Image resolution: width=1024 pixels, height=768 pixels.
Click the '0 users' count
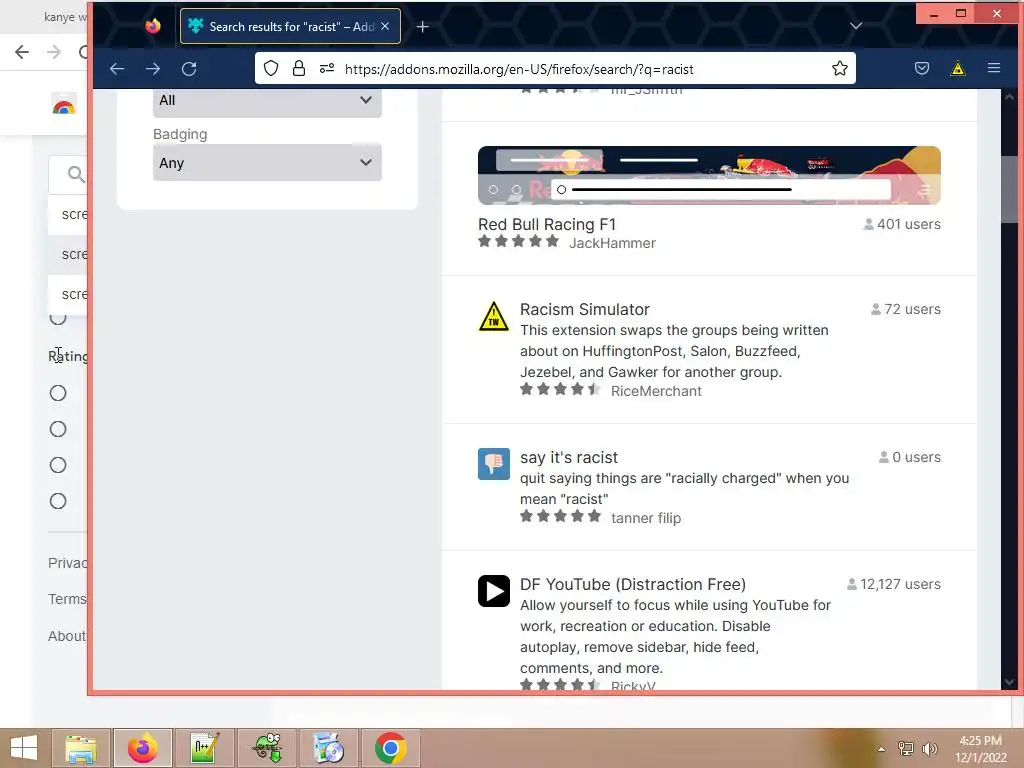(910, 457)
